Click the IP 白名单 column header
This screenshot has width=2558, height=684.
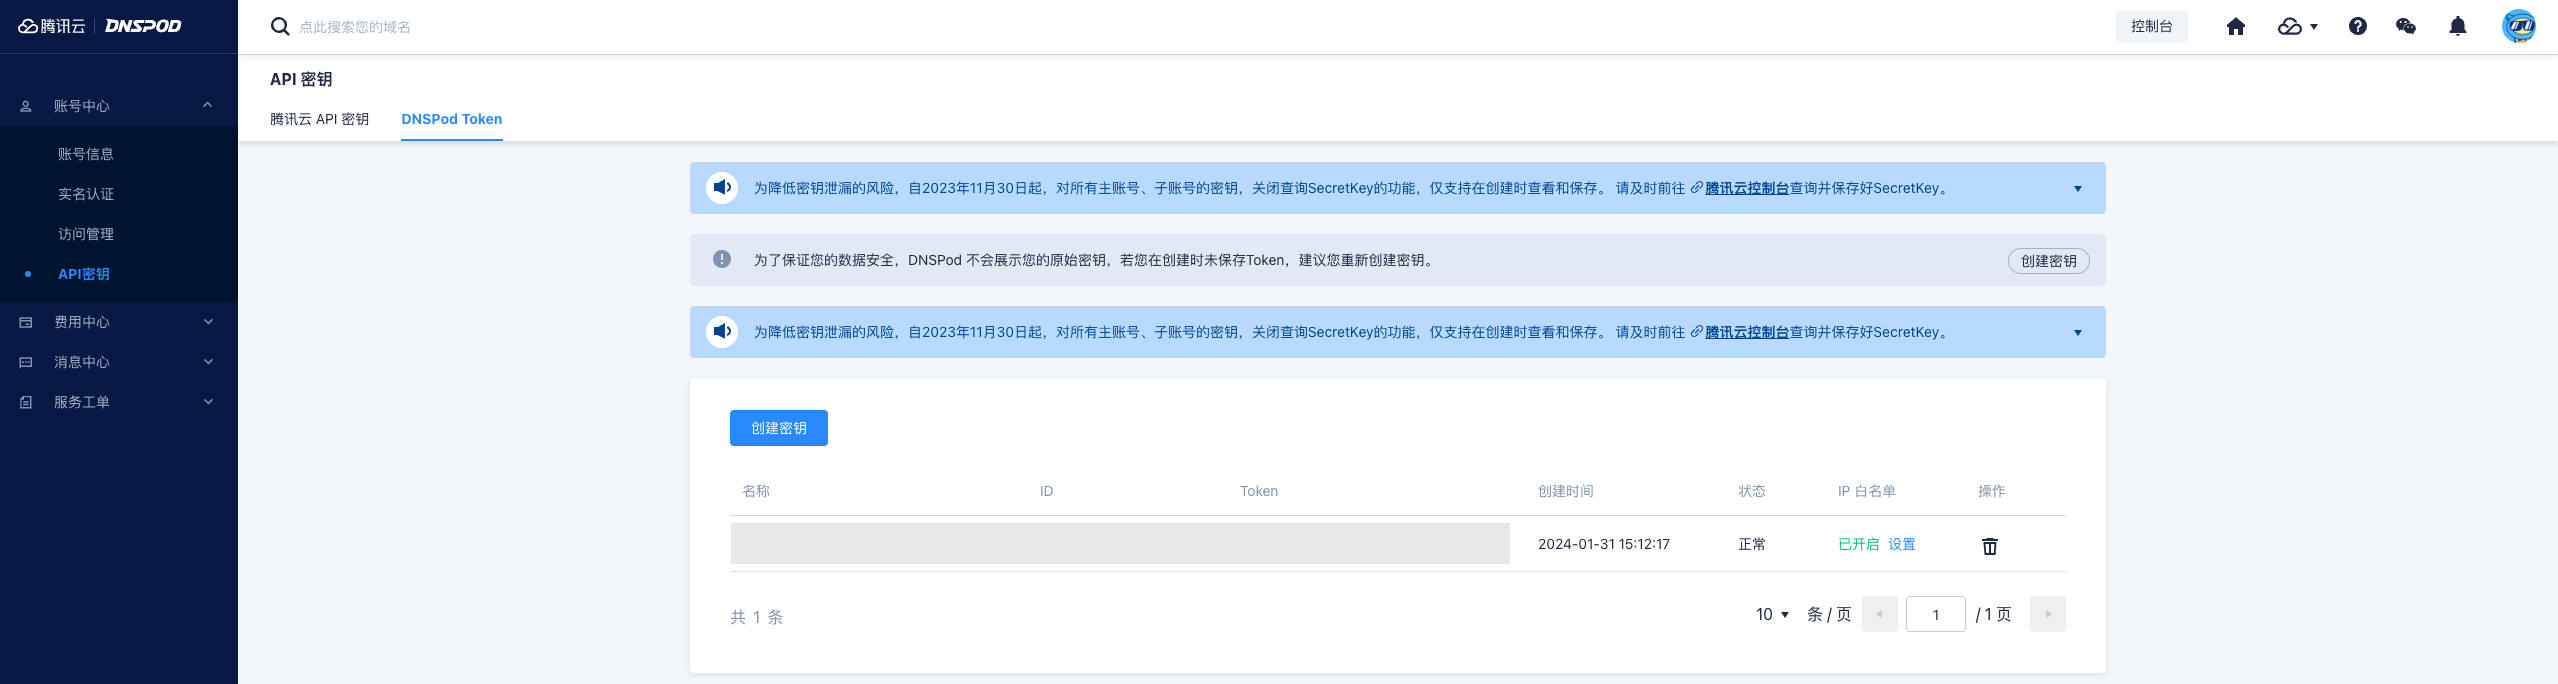click(x=1867, y=491)
